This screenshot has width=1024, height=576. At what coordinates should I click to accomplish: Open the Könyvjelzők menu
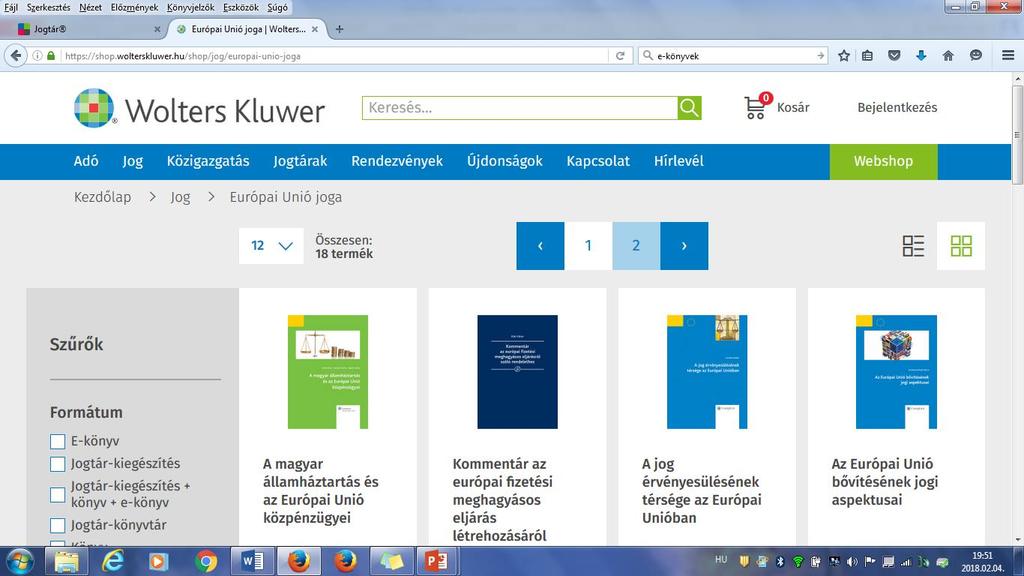pos(190,7)
